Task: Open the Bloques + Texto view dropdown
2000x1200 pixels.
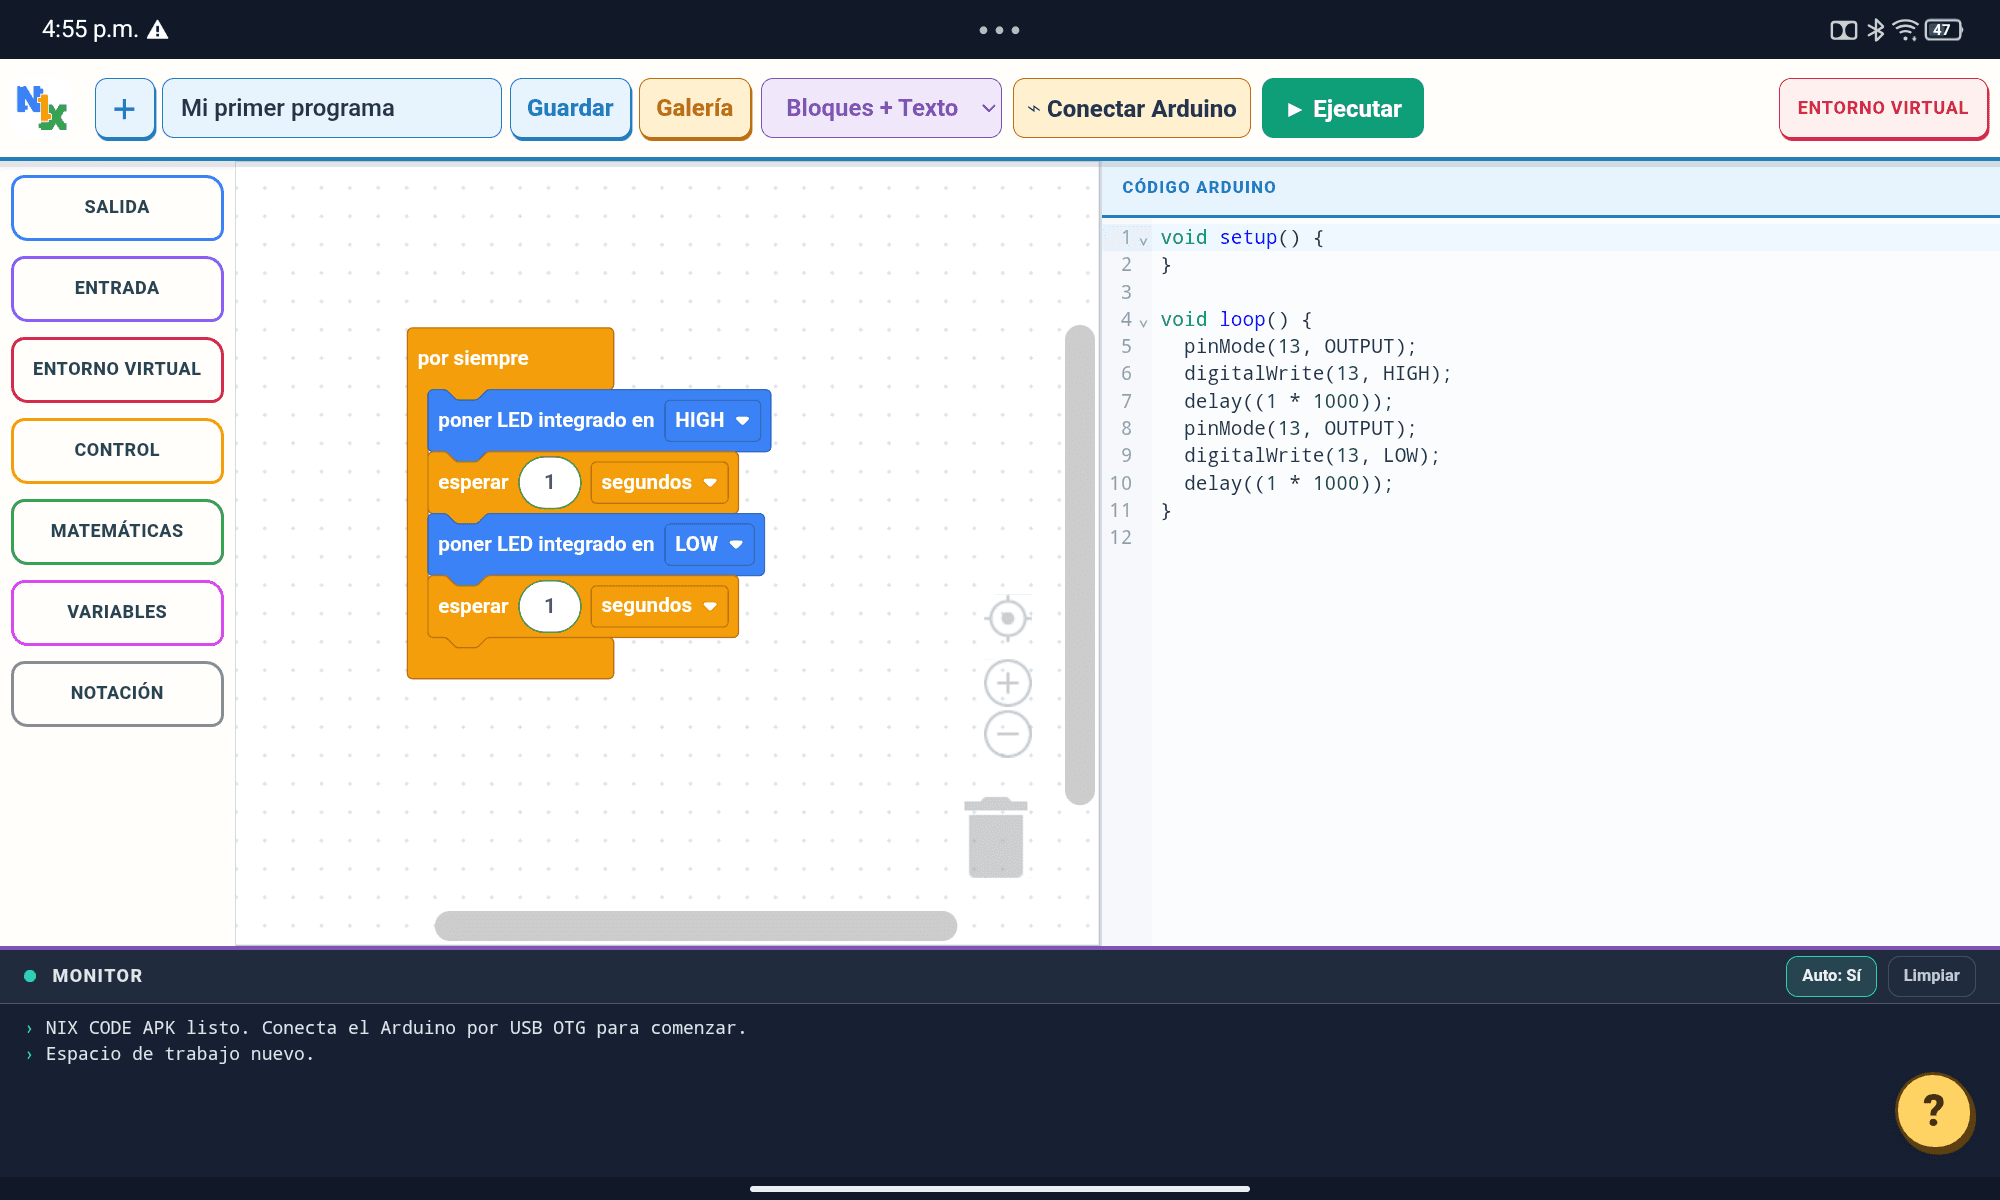Action: point(881,108)
